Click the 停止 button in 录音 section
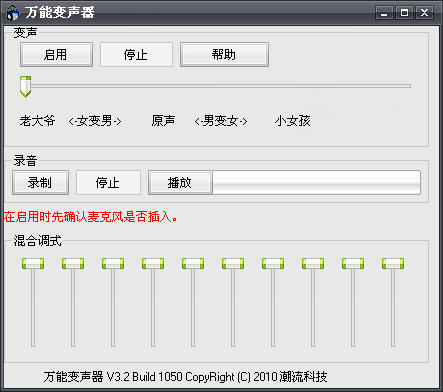This screenshot has height=392, width=443. click(x=108, y=182)
